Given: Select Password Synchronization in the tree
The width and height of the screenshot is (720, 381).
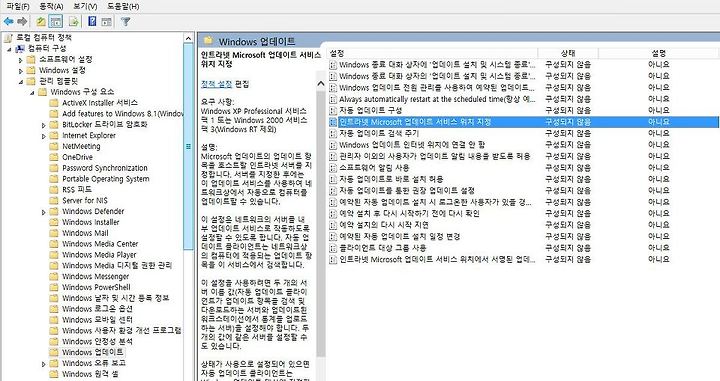Looking at the screenshot, I should (x=105, y=168).
